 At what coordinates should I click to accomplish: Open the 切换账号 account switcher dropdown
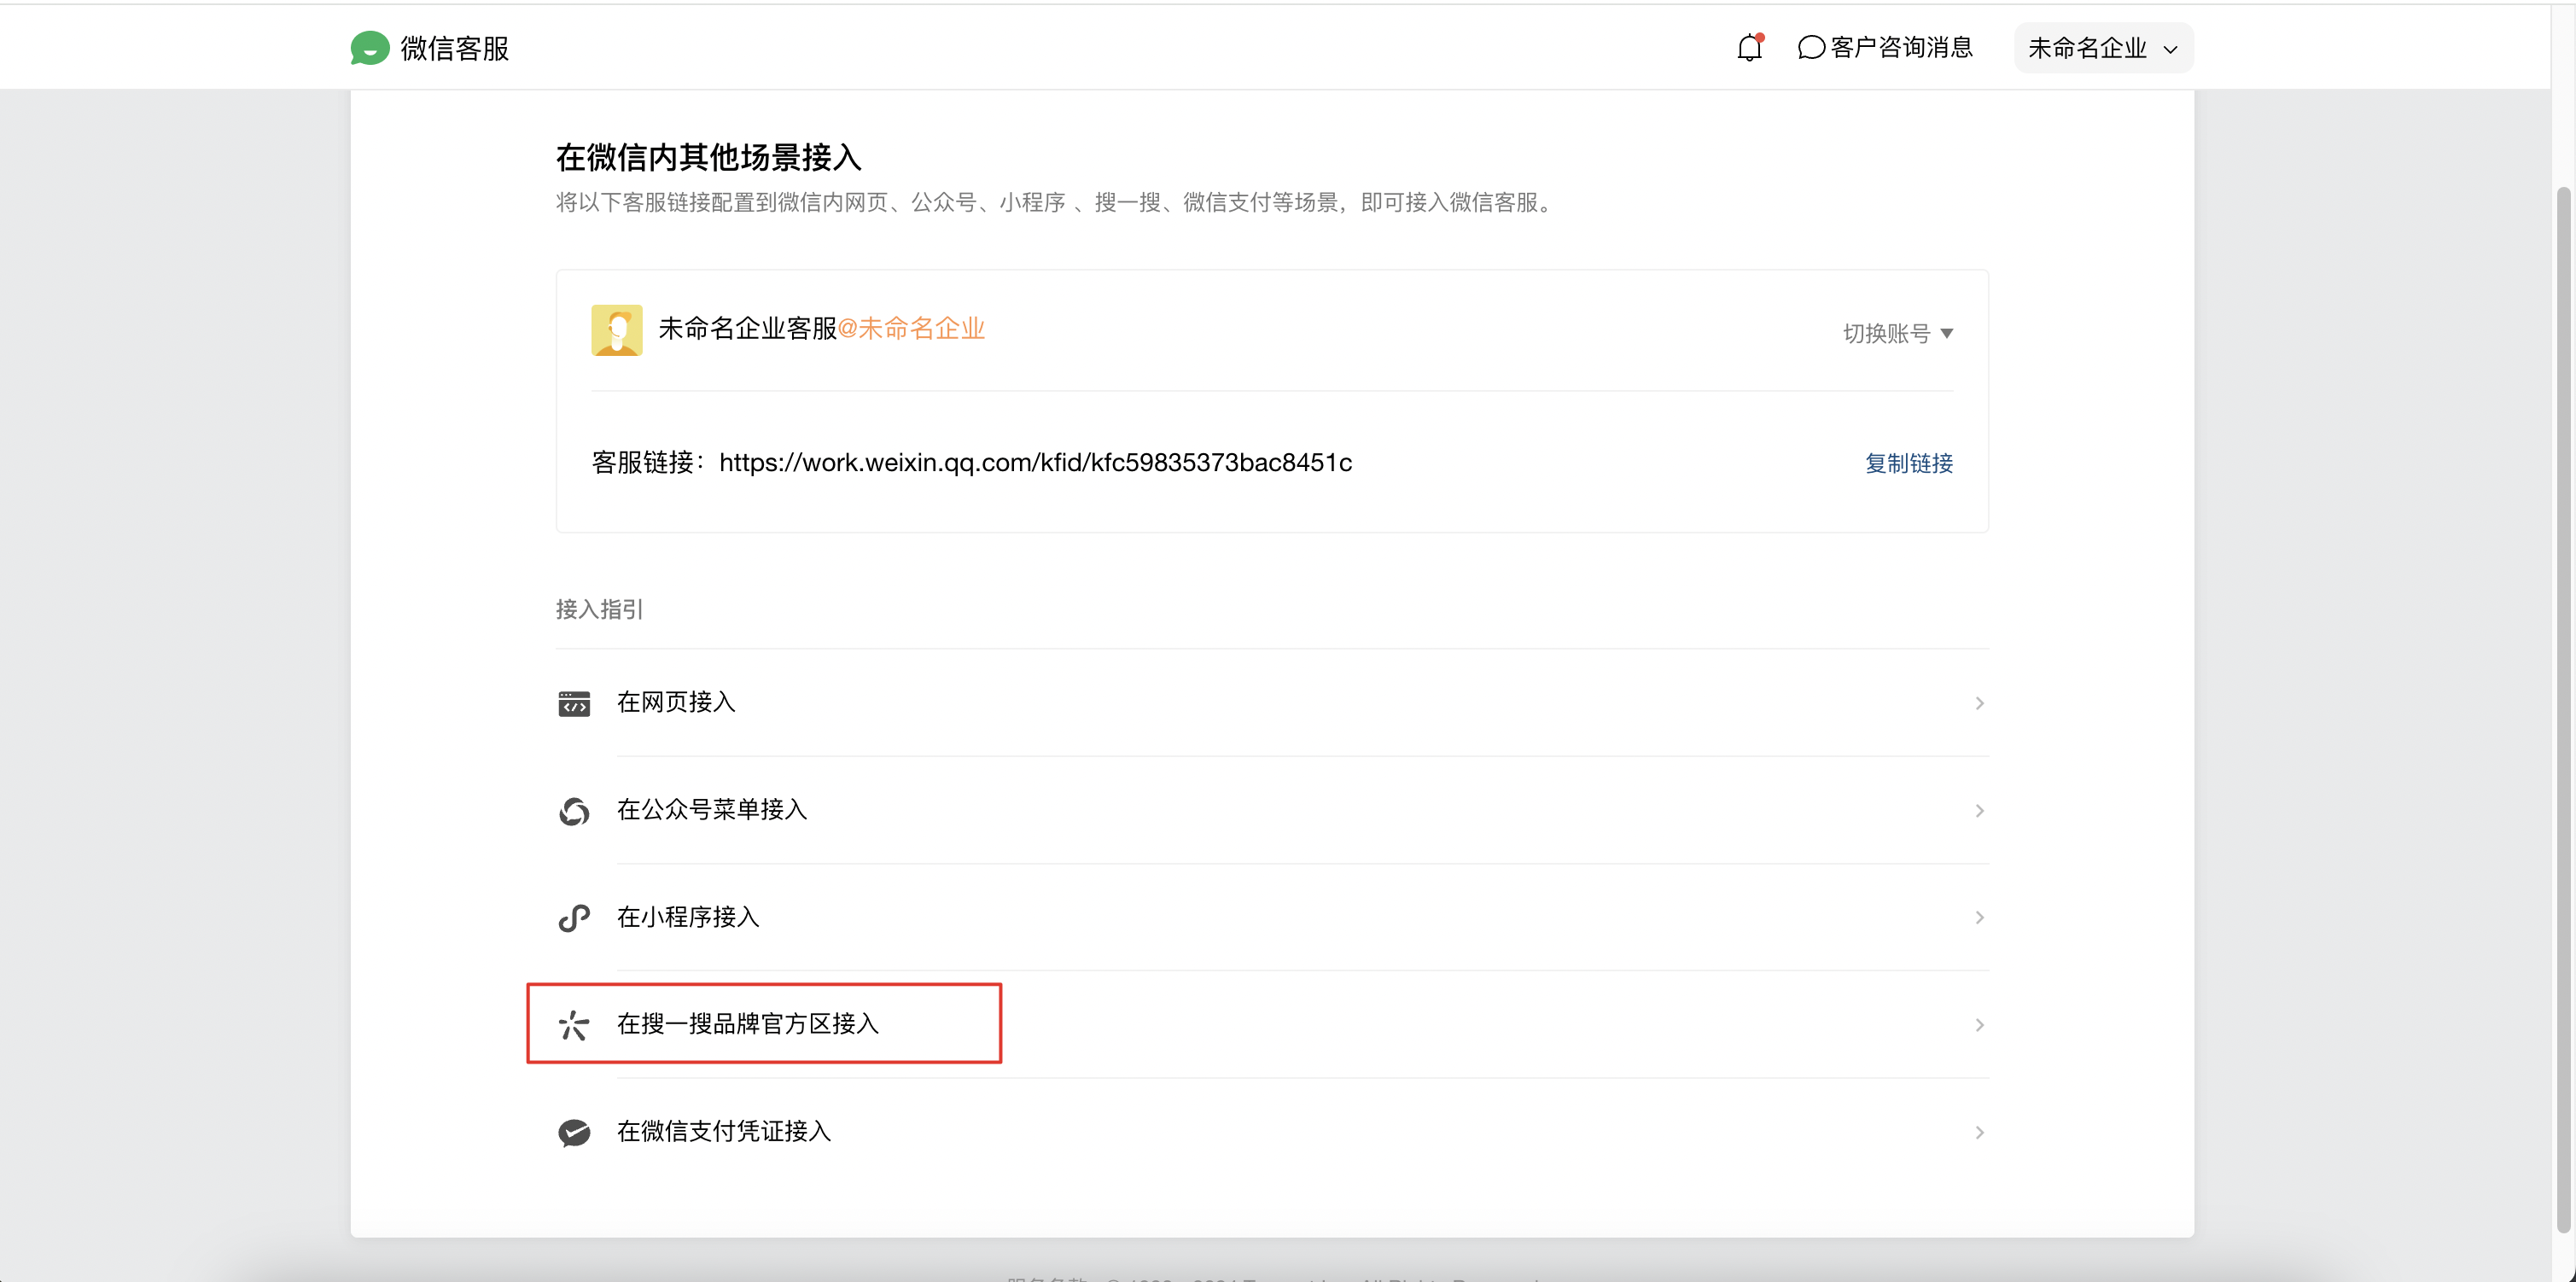pyautogui.click(x=1896, y=333)
